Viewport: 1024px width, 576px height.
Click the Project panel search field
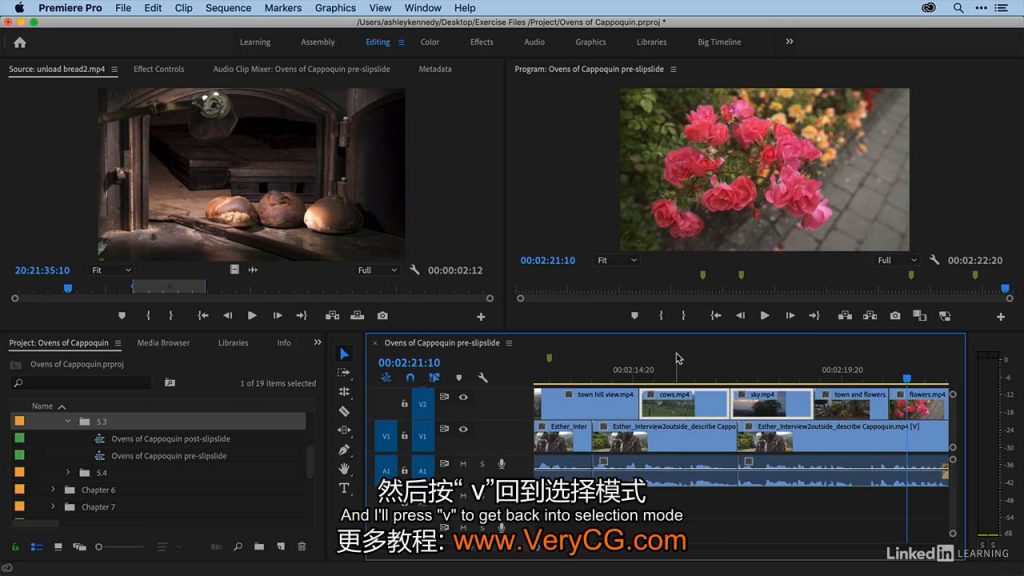82,383
